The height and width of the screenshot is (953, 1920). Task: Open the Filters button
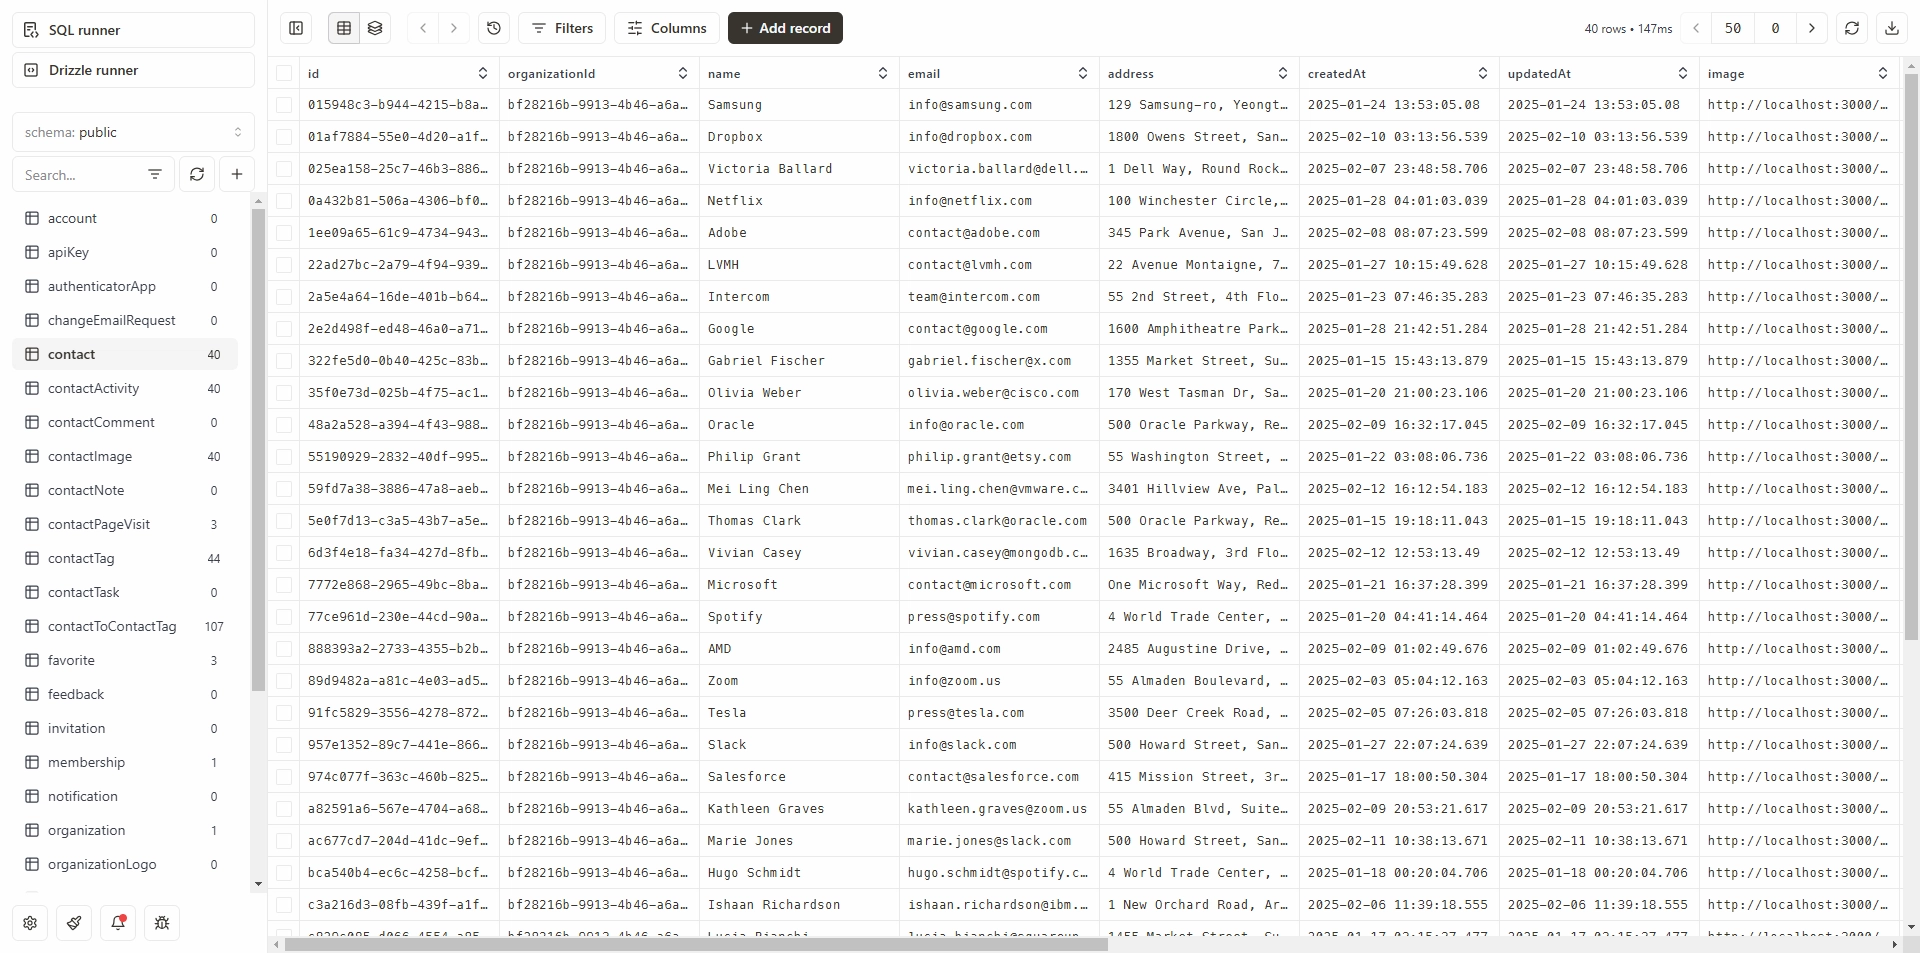pos(562,28)
